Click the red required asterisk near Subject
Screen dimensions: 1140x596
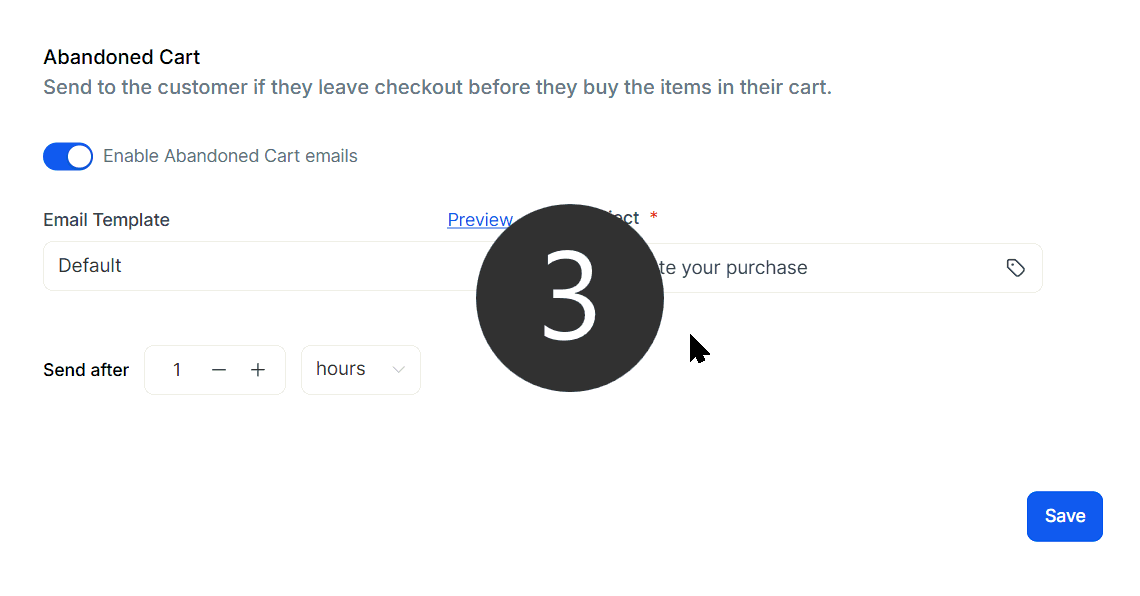tap(654, 217)
